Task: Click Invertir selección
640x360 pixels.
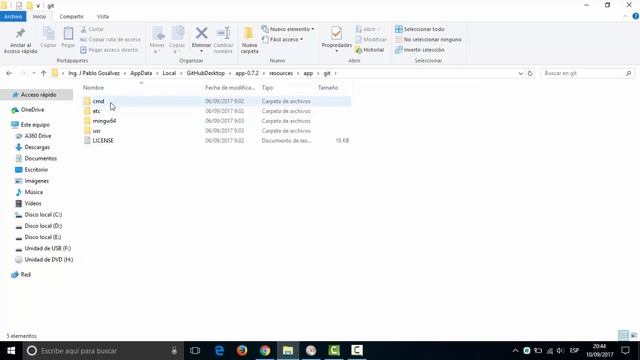Action: [420, 50]
